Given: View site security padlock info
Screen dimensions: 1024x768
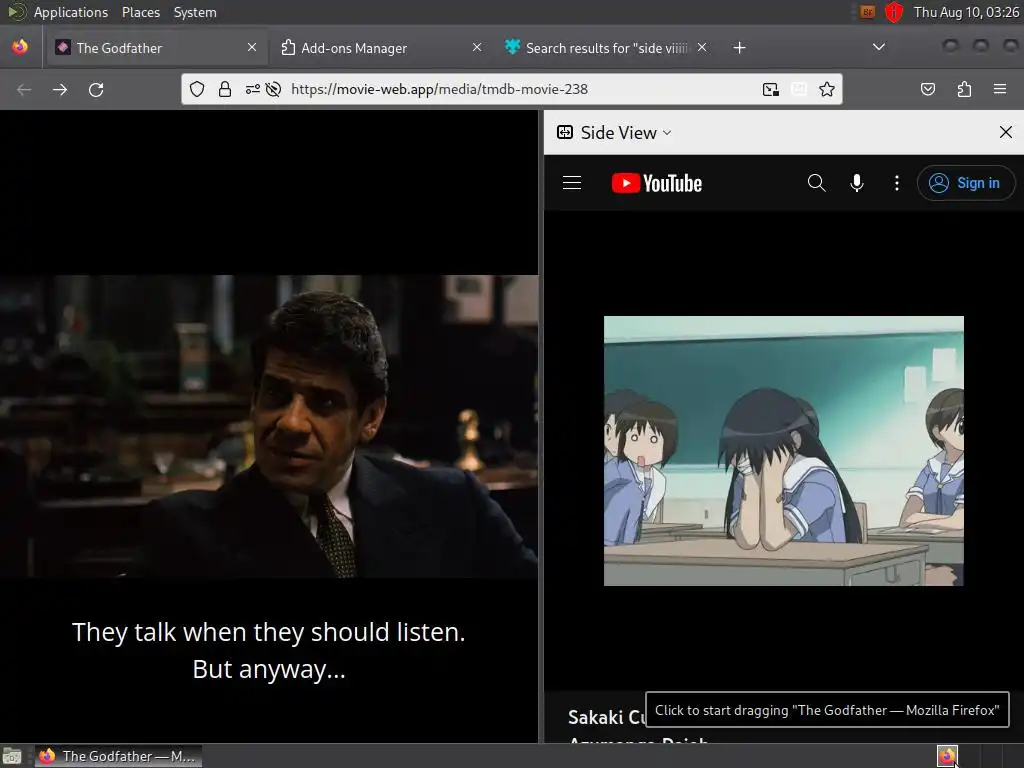Looking at the screenshot, I should tap(225, 89).
